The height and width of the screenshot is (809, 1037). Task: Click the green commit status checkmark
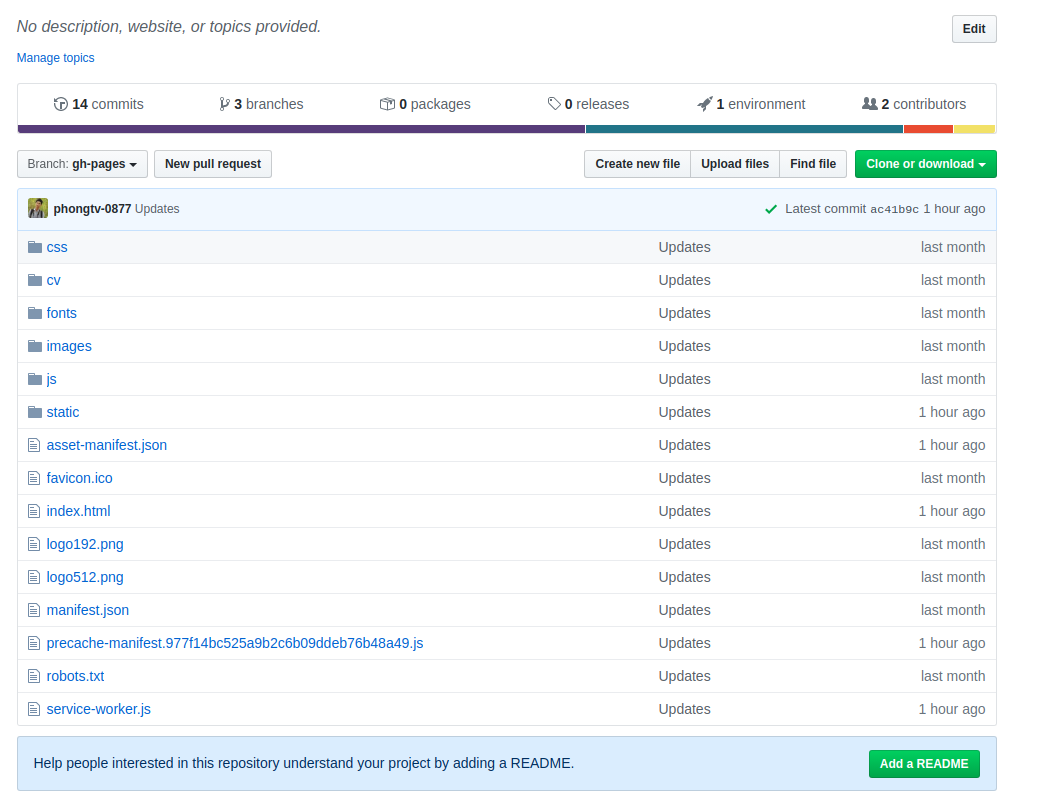[771, 209]
